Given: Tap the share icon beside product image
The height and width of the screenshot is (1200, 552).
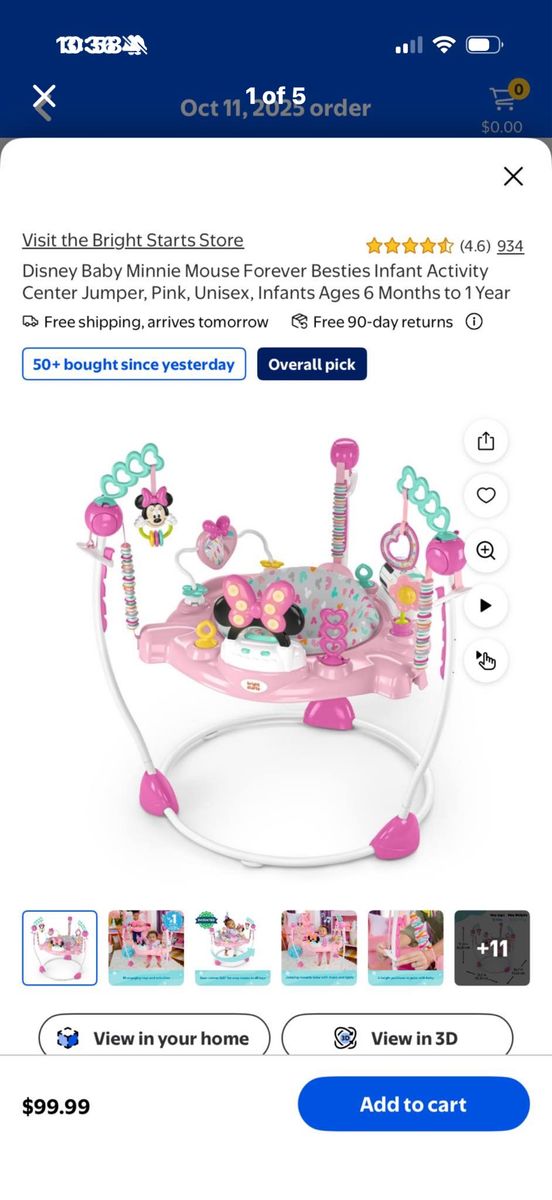Looking at the screenshot, I should click(x=486, y=441).
